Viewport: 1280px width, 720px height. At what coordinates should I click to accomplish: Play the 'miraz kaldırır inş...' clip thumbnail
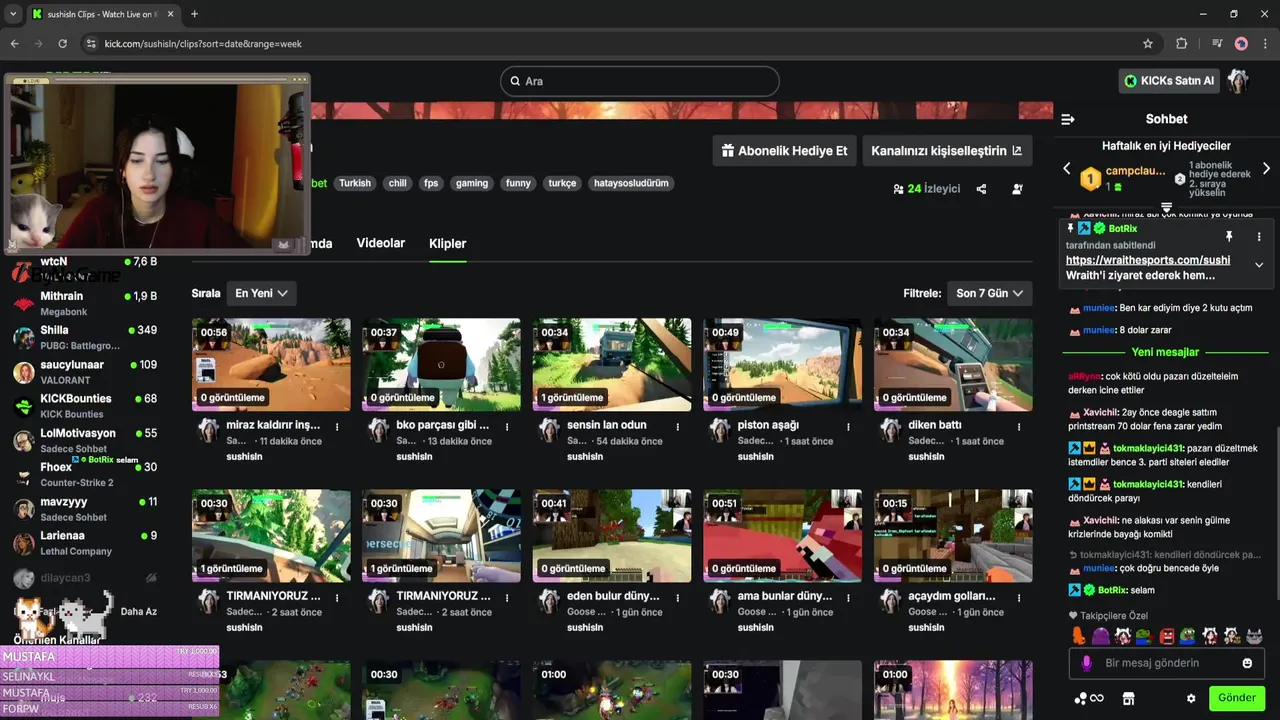coord(271,365)
